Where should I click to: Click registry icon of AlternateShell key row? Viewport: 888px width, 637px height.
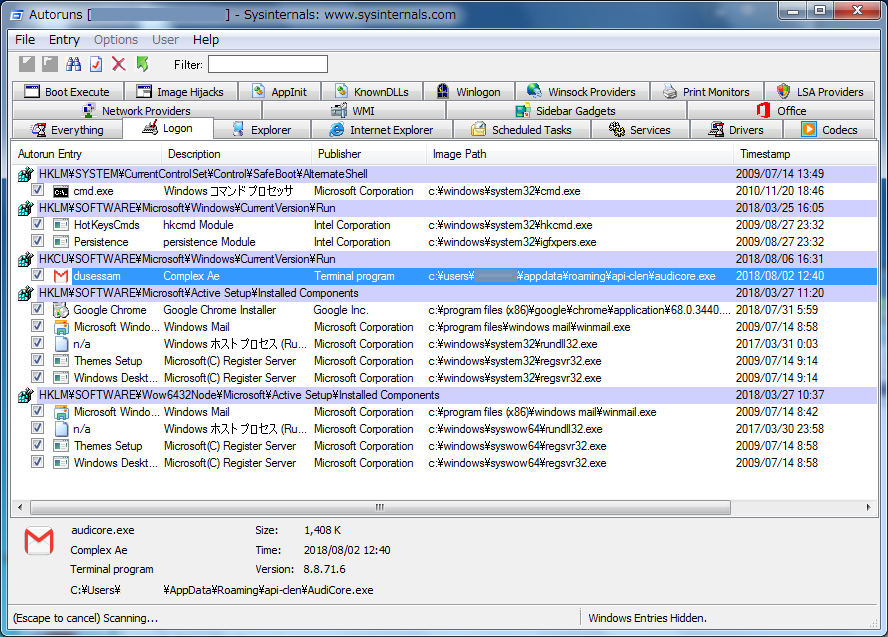[x=25, y=174]
